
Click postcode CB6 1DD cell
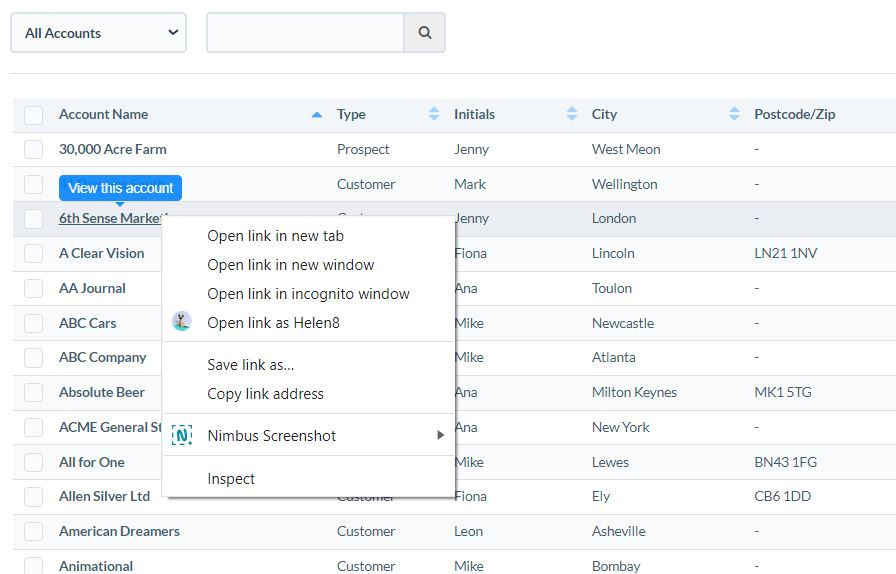pos(782,496)
